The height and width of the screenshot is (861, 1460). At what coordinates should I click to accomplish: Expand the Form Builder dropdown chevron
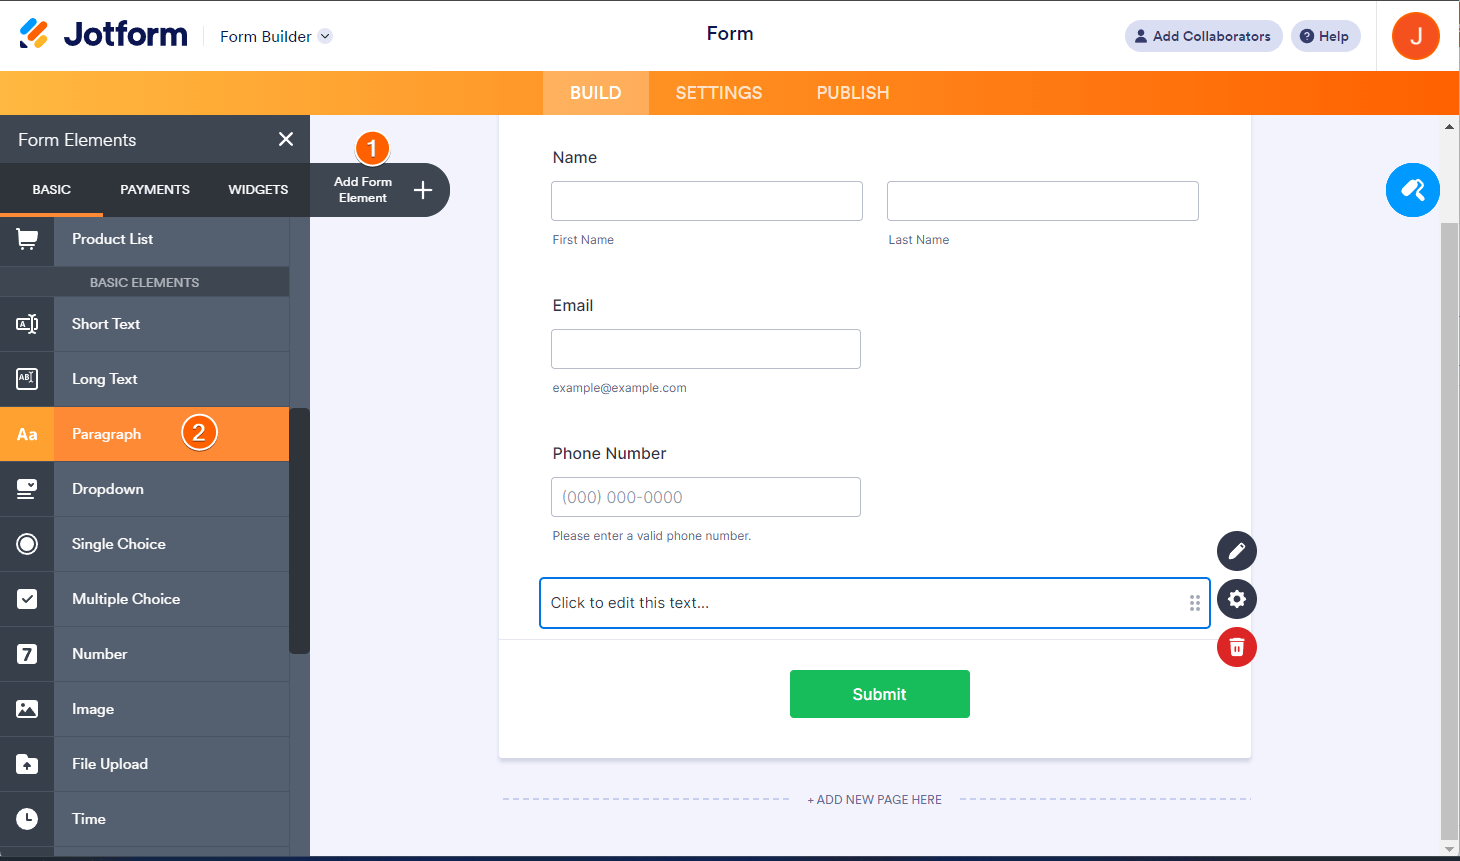click(325, 36)
